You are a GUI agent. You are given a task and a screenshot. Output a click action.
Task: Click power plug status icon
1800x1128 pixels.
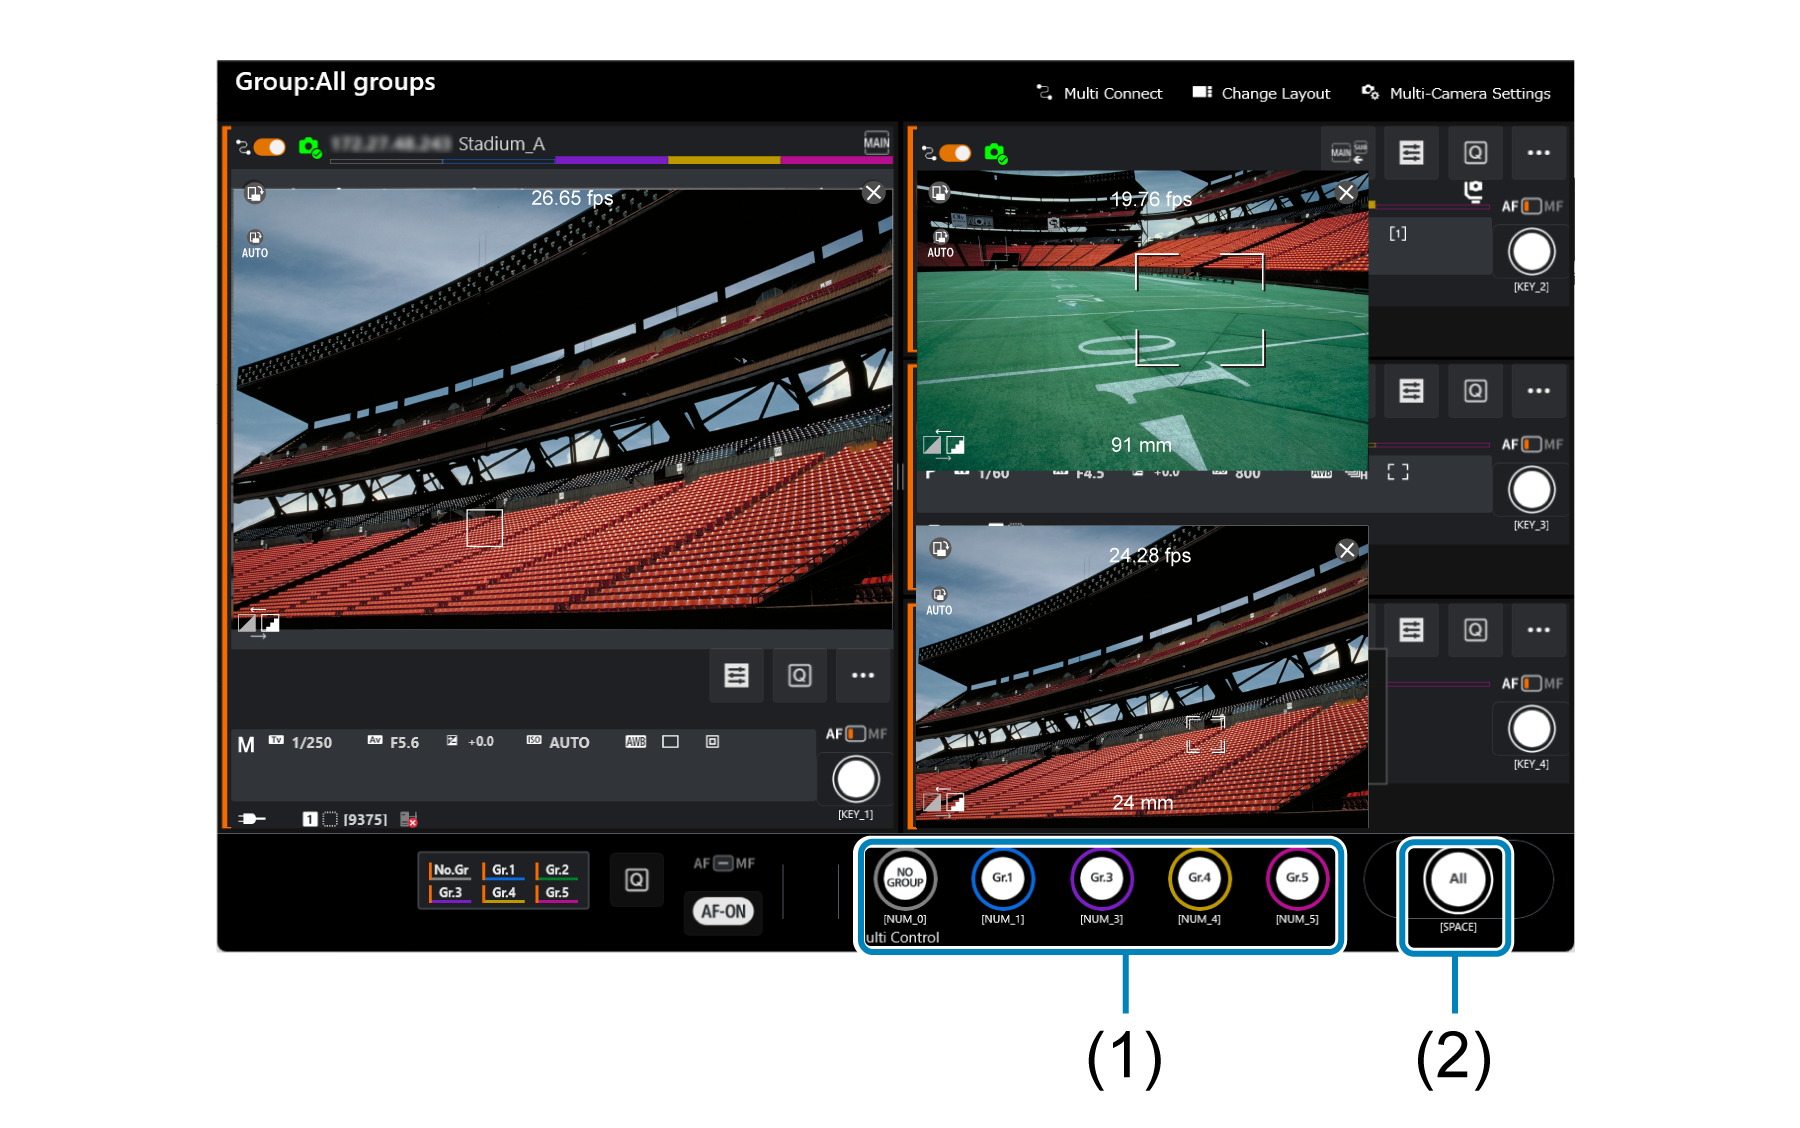coord(252,818)
